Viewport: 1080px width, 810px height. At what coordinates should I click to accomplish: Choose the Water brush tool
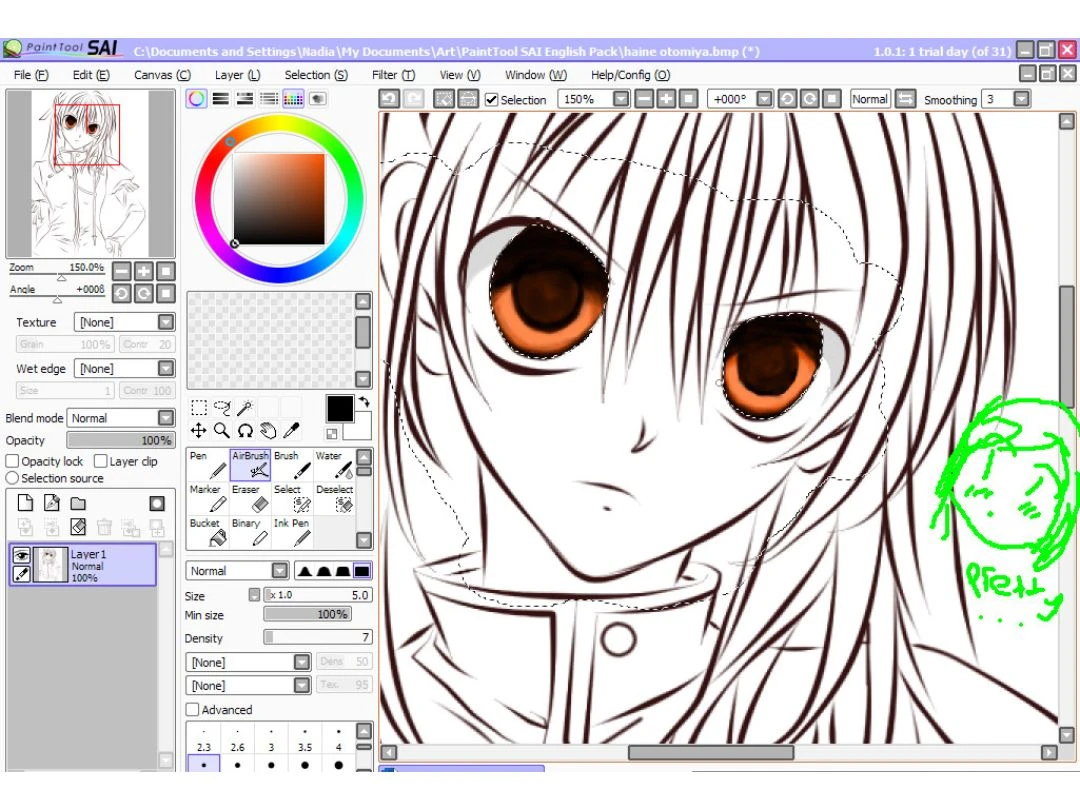point(334,465)
